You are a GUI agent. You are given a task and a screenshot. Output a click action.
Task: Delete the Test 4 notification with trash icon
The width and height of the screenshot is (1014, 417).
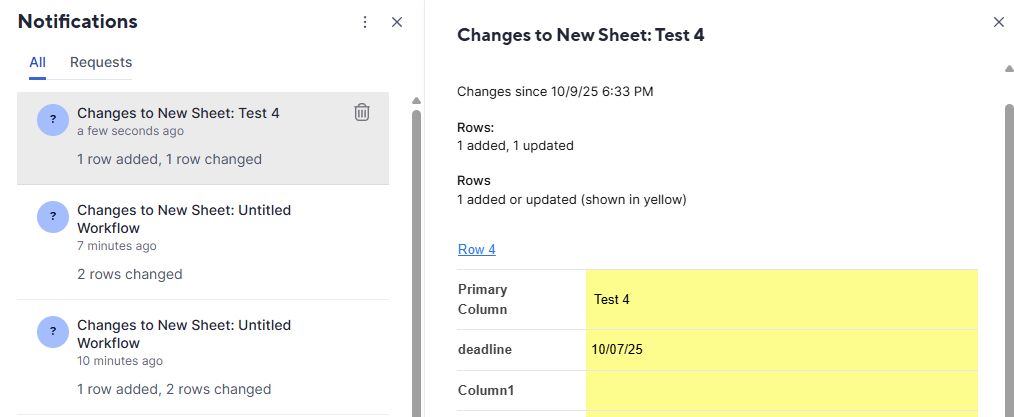[362, 113]
